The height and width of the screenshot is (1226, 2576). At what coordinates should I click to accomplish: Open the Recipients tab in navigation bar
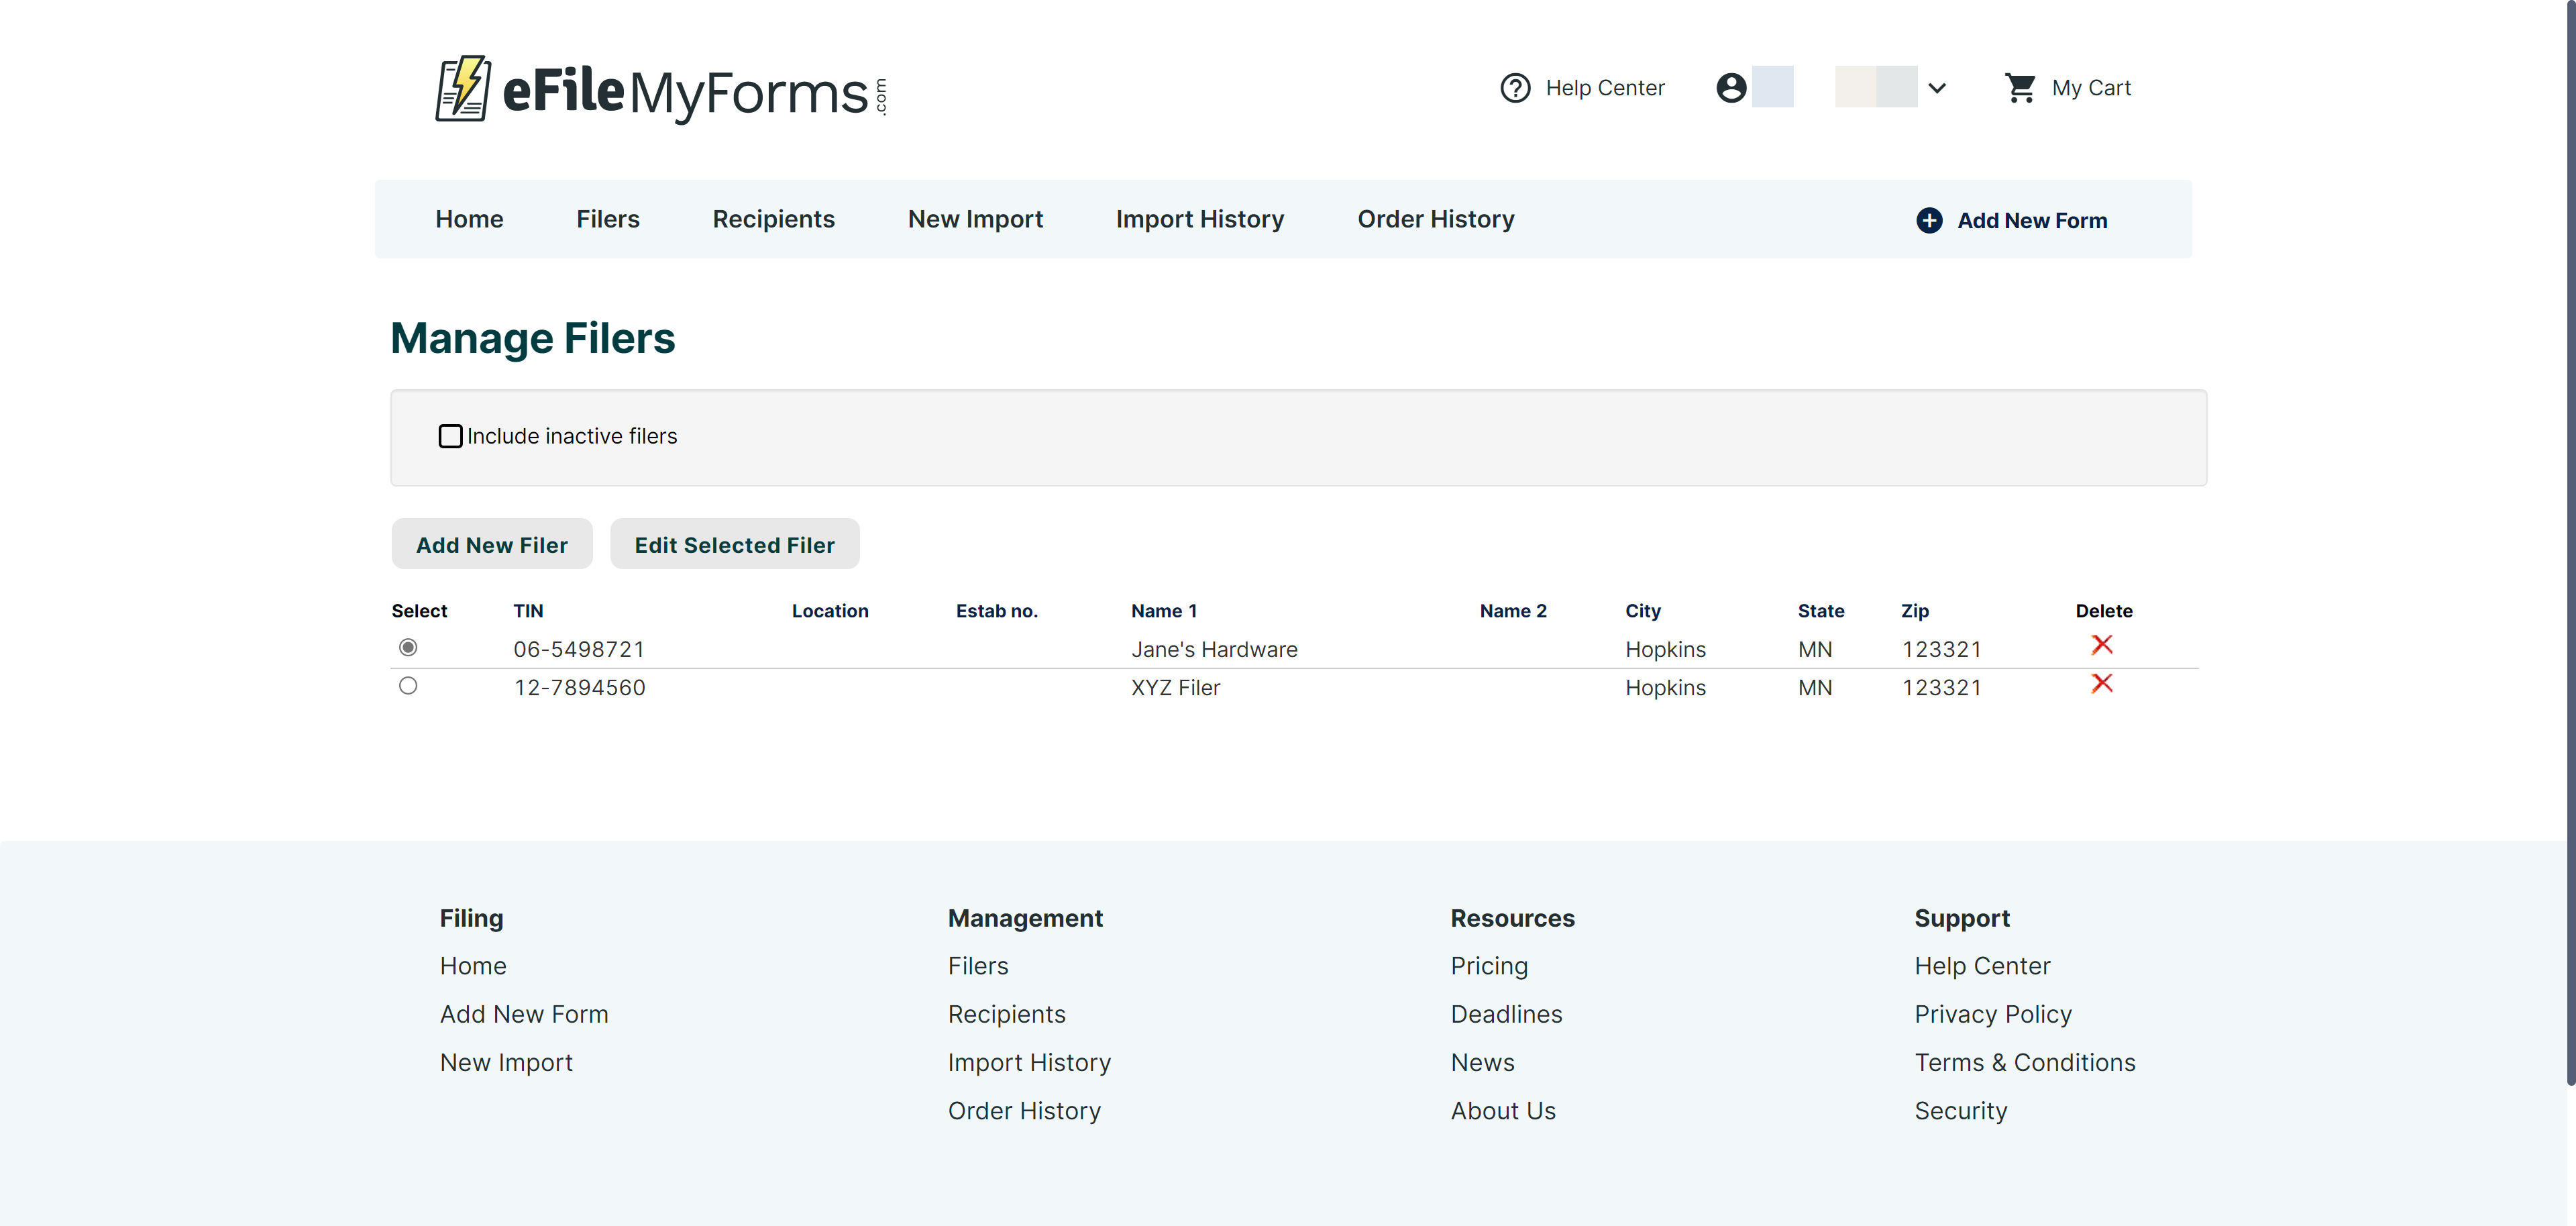click(773, 219)
